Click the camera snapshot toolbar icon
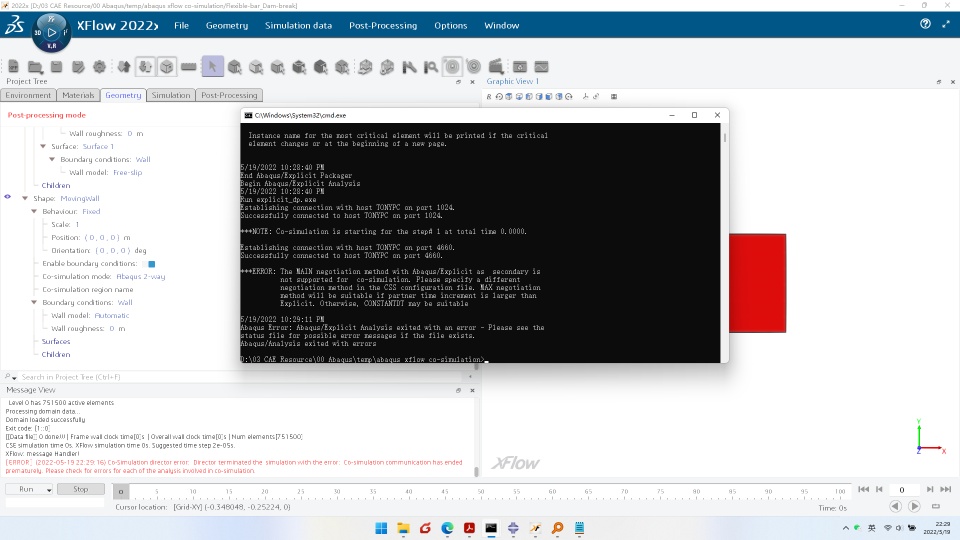This screenshot has height=540, width=960. [520, 66]
